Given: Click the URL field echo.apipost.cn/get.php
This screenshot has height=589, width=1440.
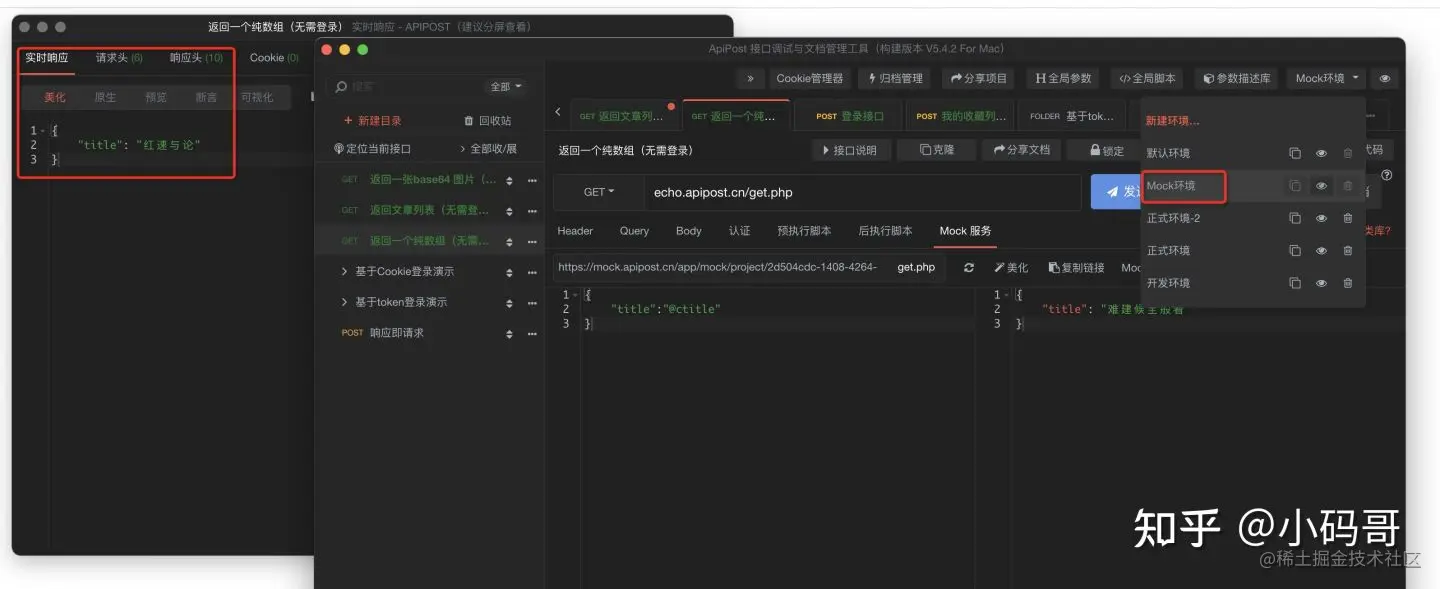Looking at the screenshot, I should 862,192.
